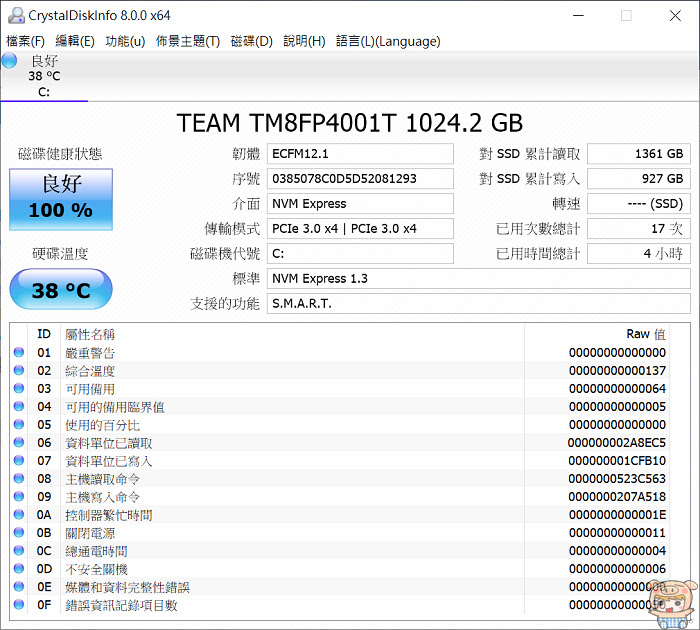This screenshot has width=700, height=630.
Task: Click the ID column header
Action: (x=44, y=334)
